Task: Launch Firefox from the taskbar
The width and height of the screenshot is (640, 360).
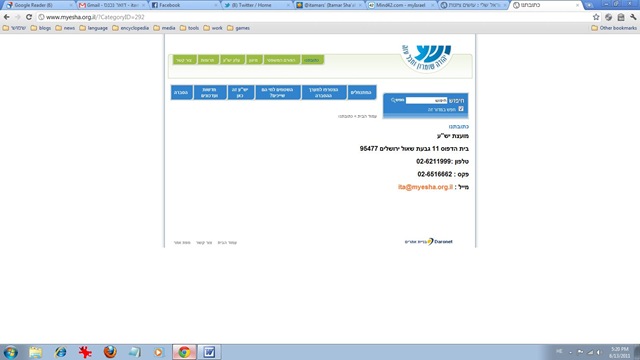Action: coord(110,352)
